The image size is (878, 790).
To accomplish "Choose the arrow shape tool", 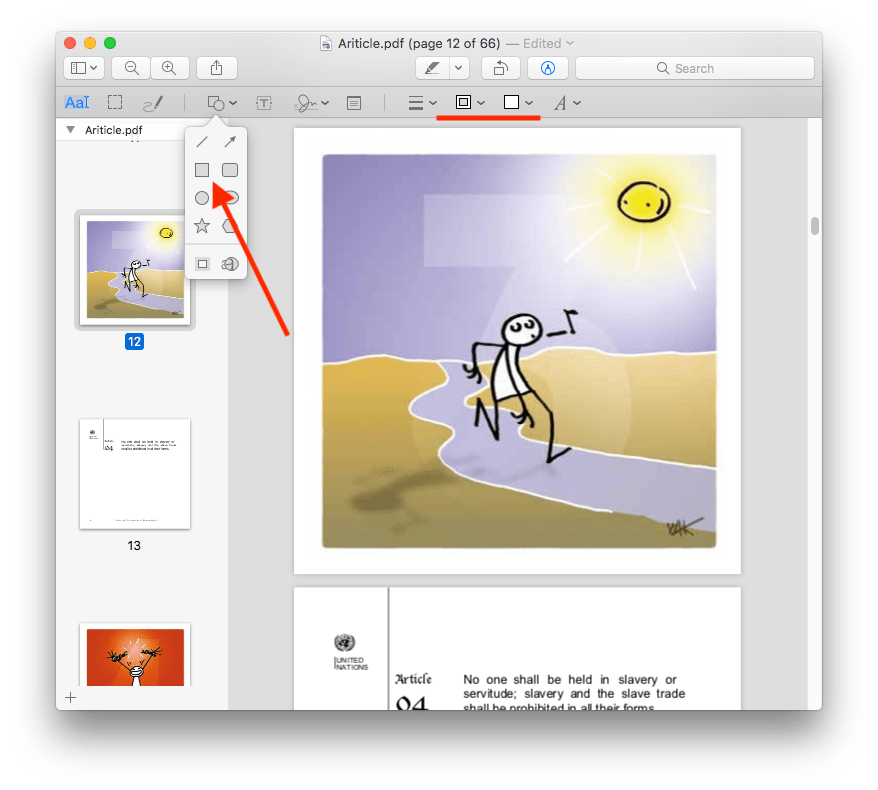I will point(230,142).
